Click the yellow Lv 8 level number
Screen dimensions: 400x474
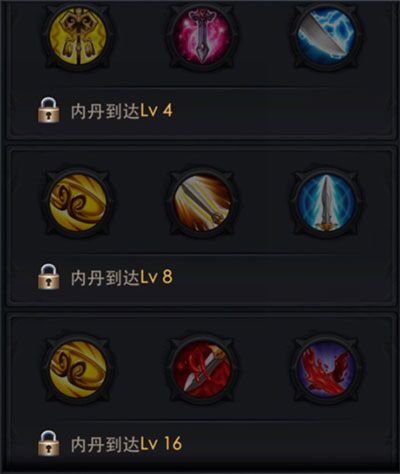pos(156,278)
